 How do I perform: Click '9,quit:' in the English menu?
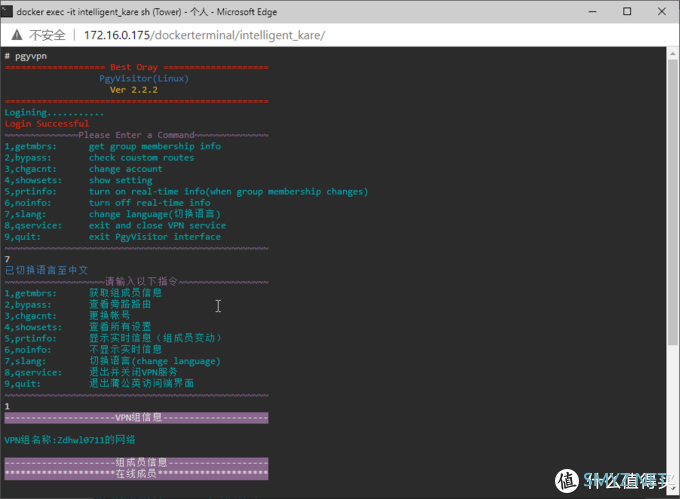(23, 236)
